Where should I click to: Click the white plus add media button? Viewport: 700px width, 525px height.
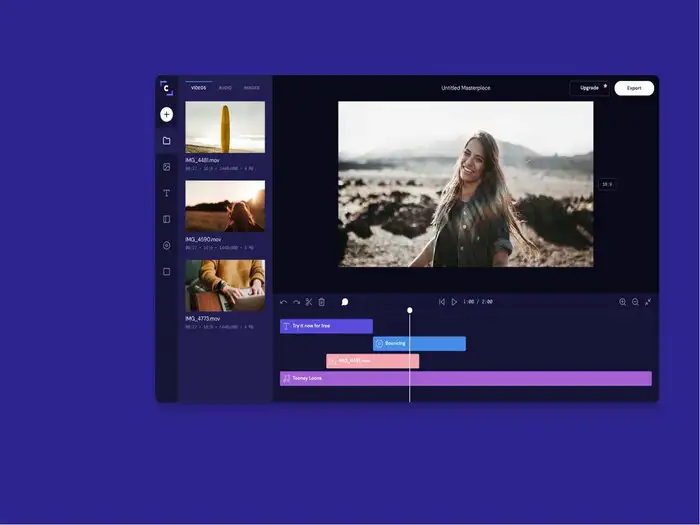166,114
